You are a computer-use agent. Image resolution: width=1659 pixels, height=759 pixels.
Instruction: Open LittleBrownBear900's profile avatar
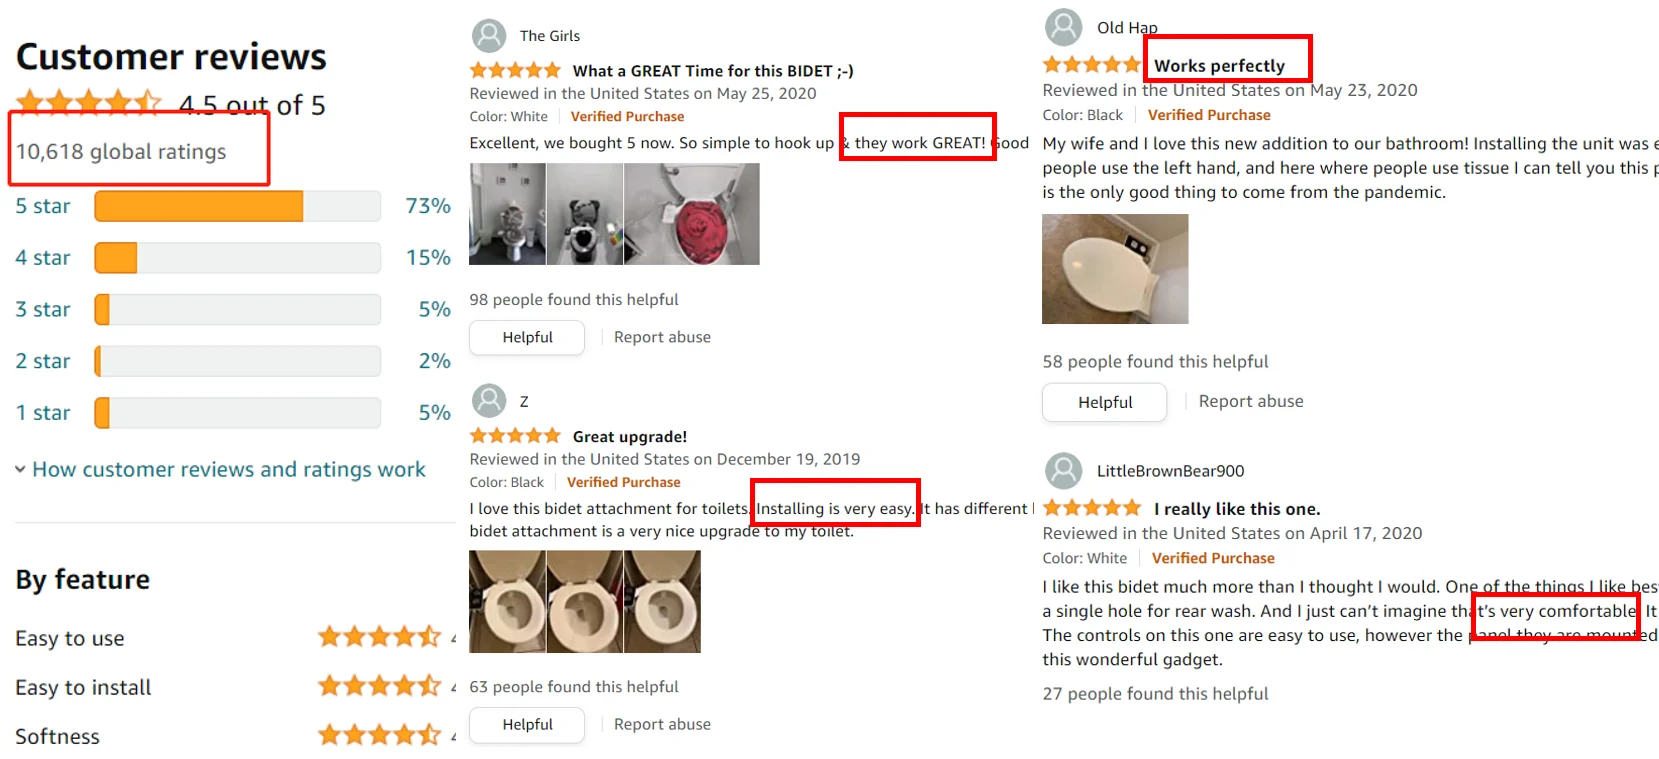(1064, 471)
